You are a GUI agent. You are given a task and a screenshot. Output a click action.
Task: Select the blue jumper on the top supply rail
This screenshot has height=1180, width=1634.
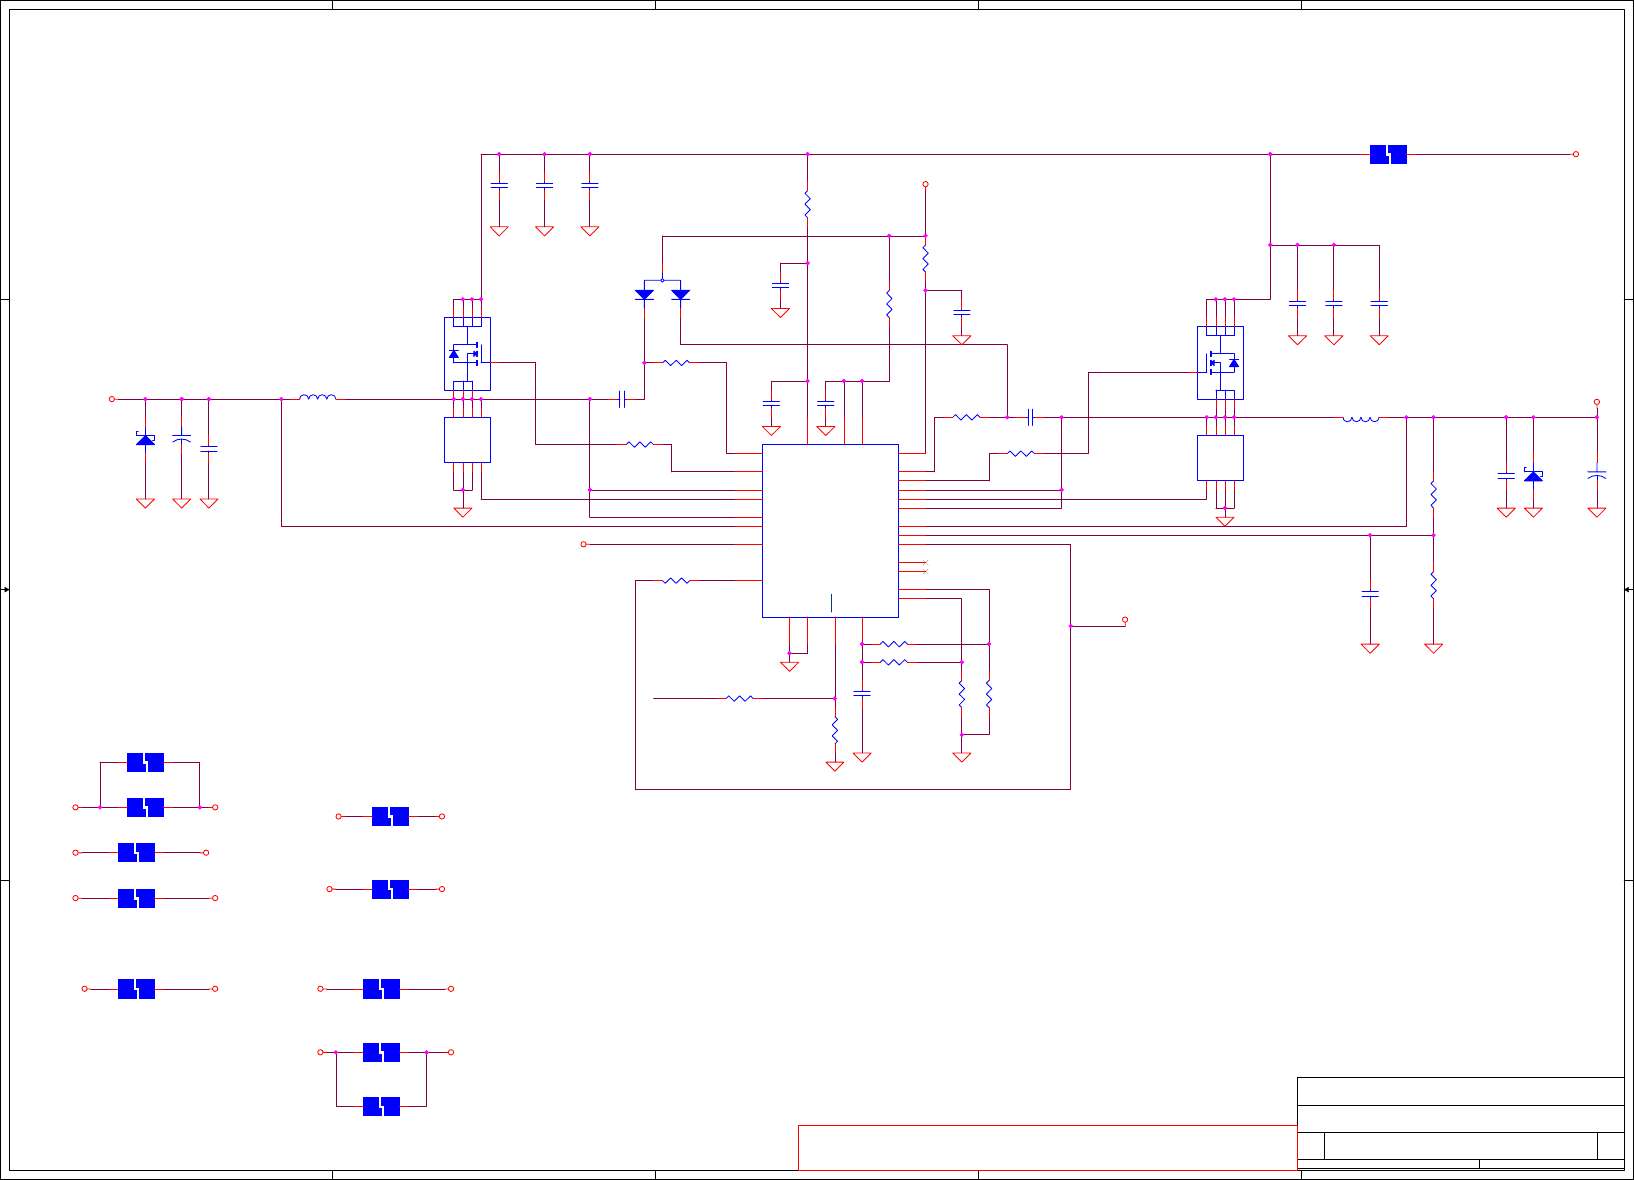pyautogui.click(x=1388, y=155)
